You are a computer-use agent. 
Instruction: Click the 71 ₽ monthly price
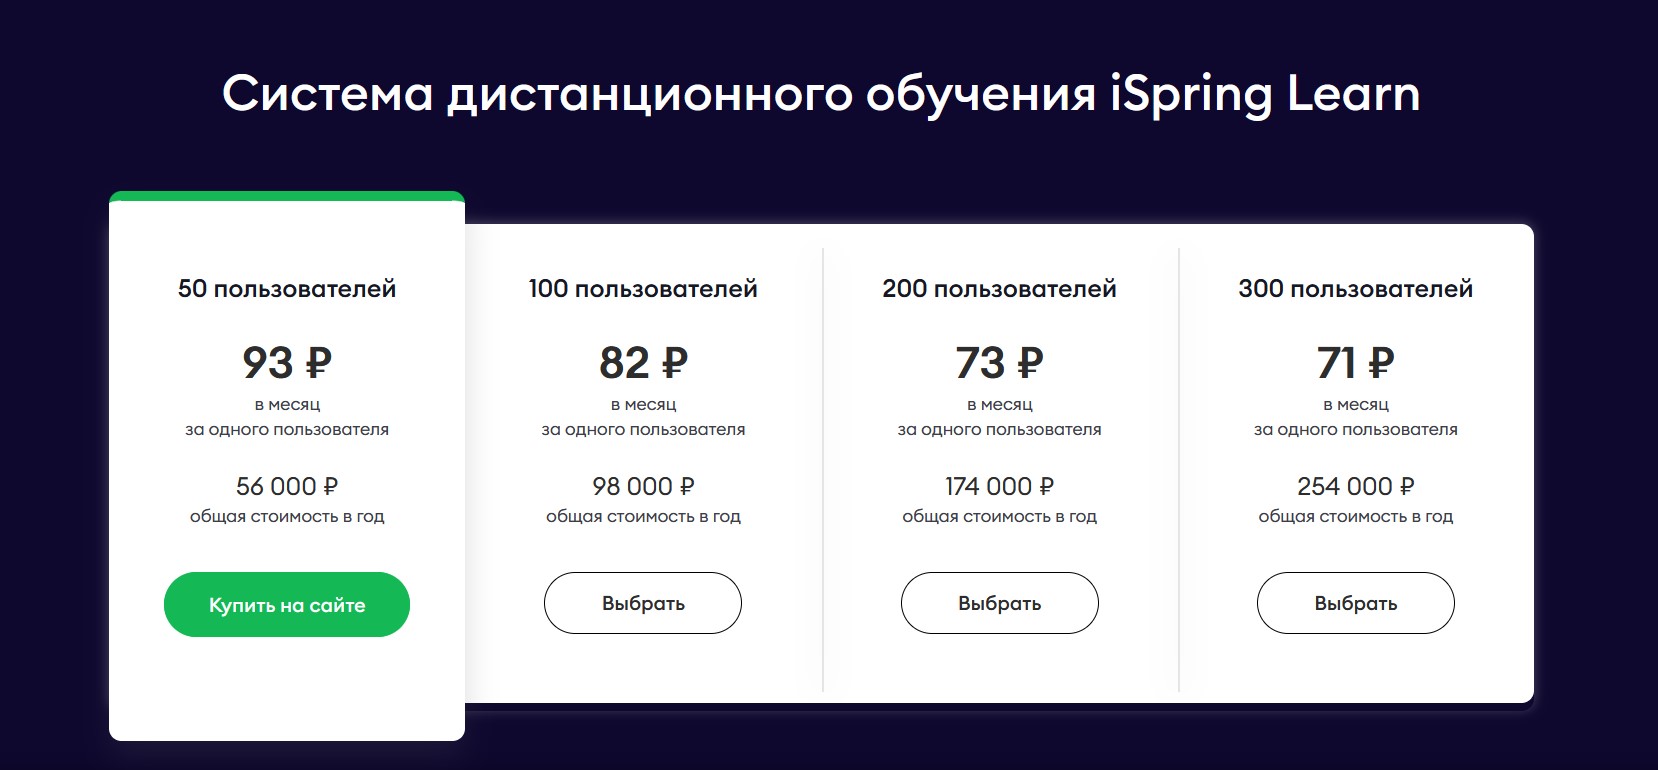[x=1355, y=363]
